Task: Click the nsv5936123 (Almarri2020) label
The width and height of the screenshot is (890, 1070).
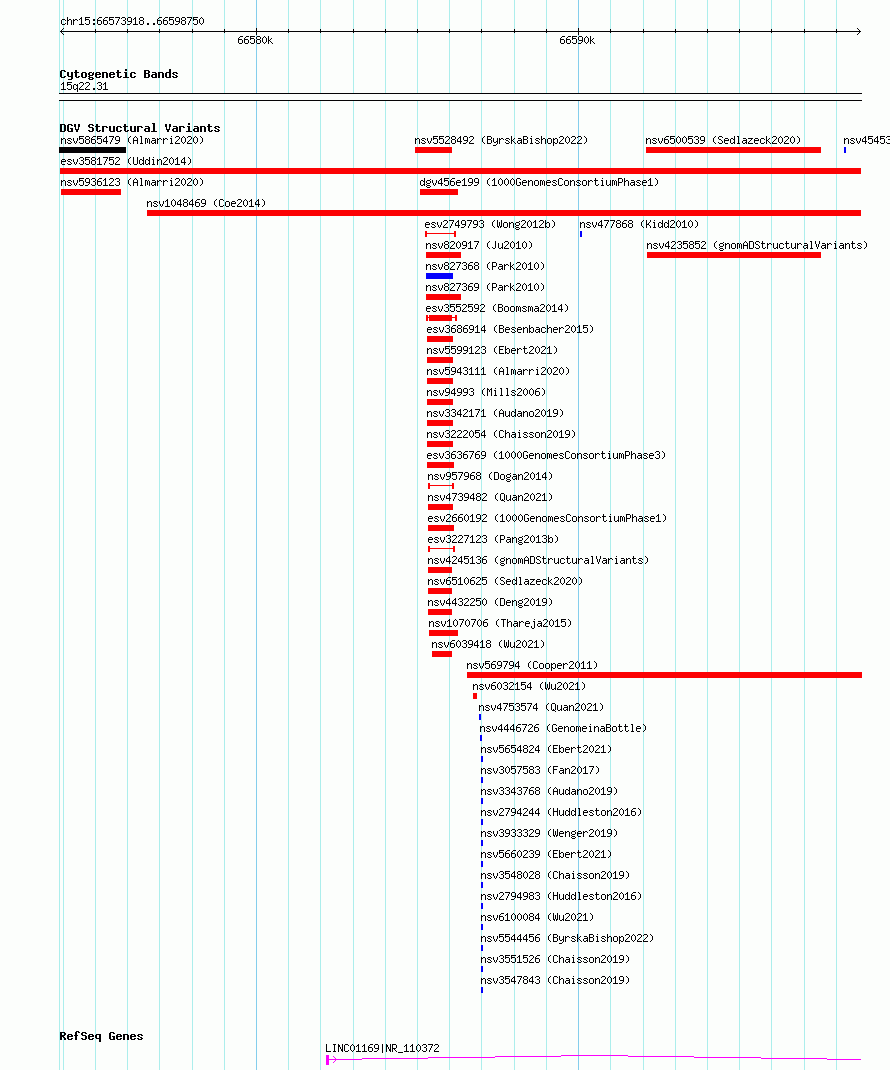Action: 132,182
